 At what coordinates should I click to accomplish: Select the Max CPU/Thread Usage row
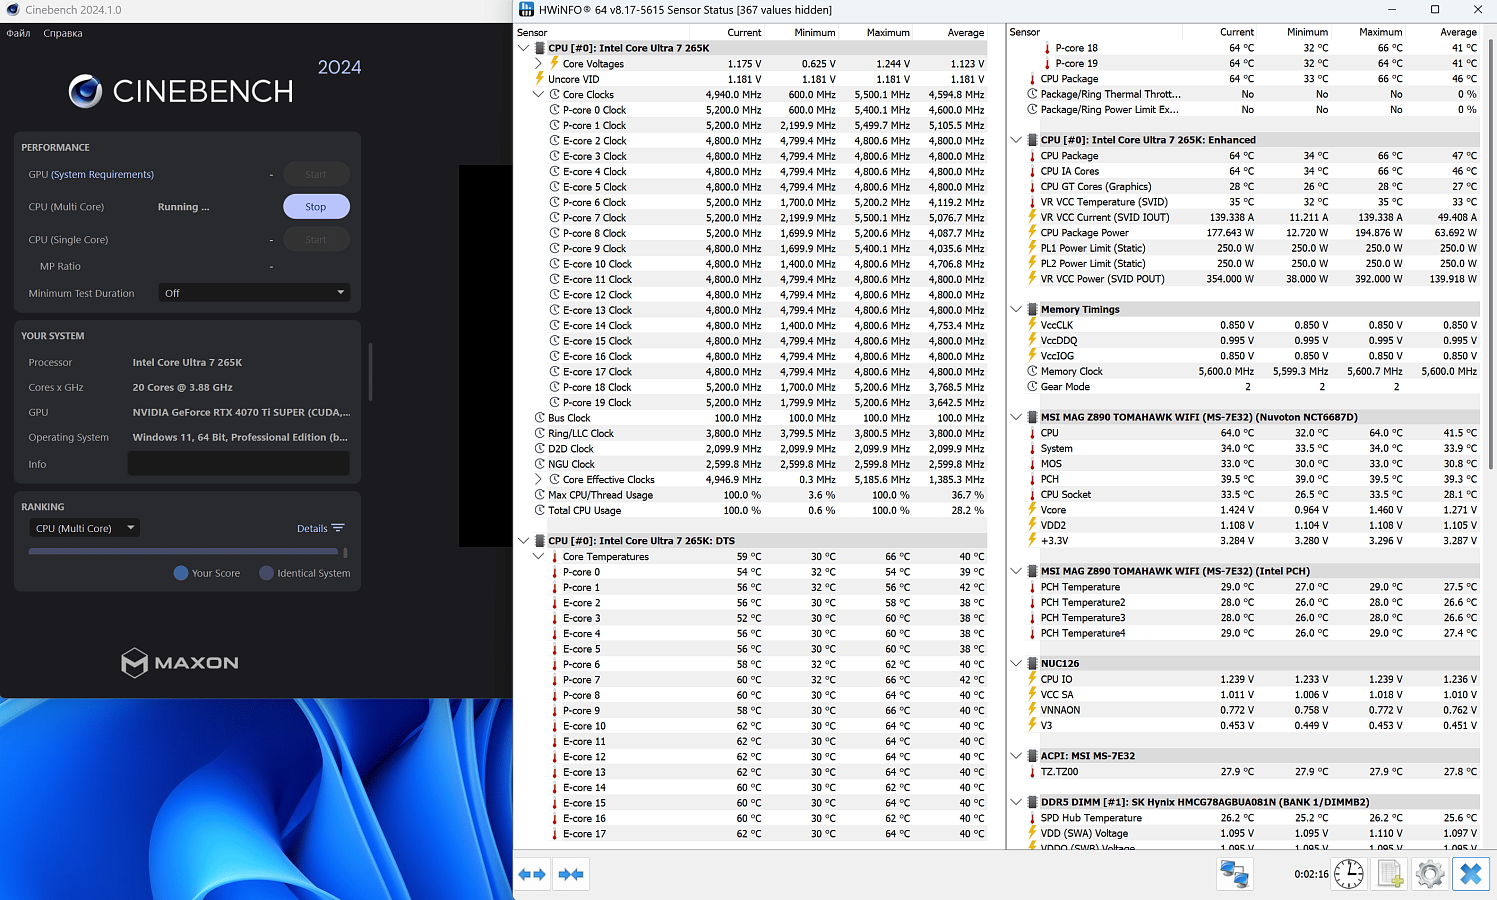click(751, 495)
